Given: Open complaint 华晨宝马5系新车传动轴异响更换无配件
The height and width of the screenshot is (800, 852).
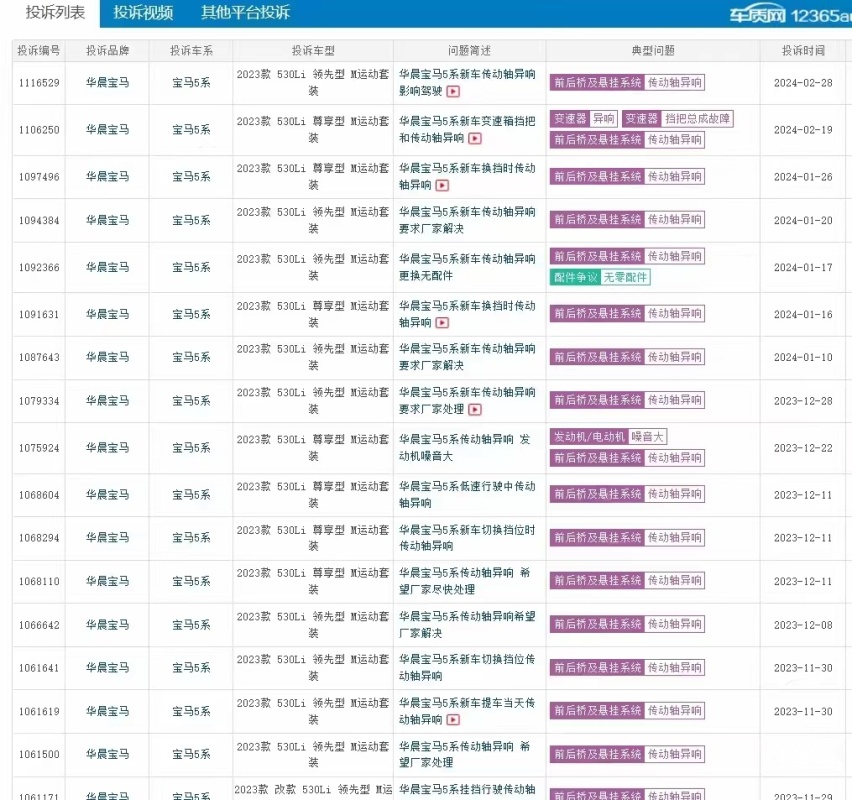Looking at the screenshot, I should tap(467, 267).
